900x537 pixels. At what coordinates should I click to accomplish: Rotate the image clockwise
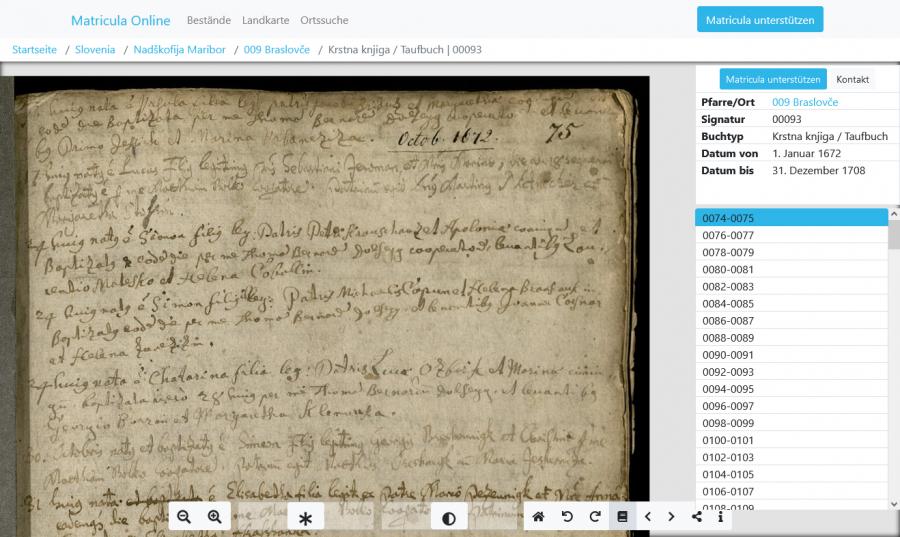tap(595, 517)
